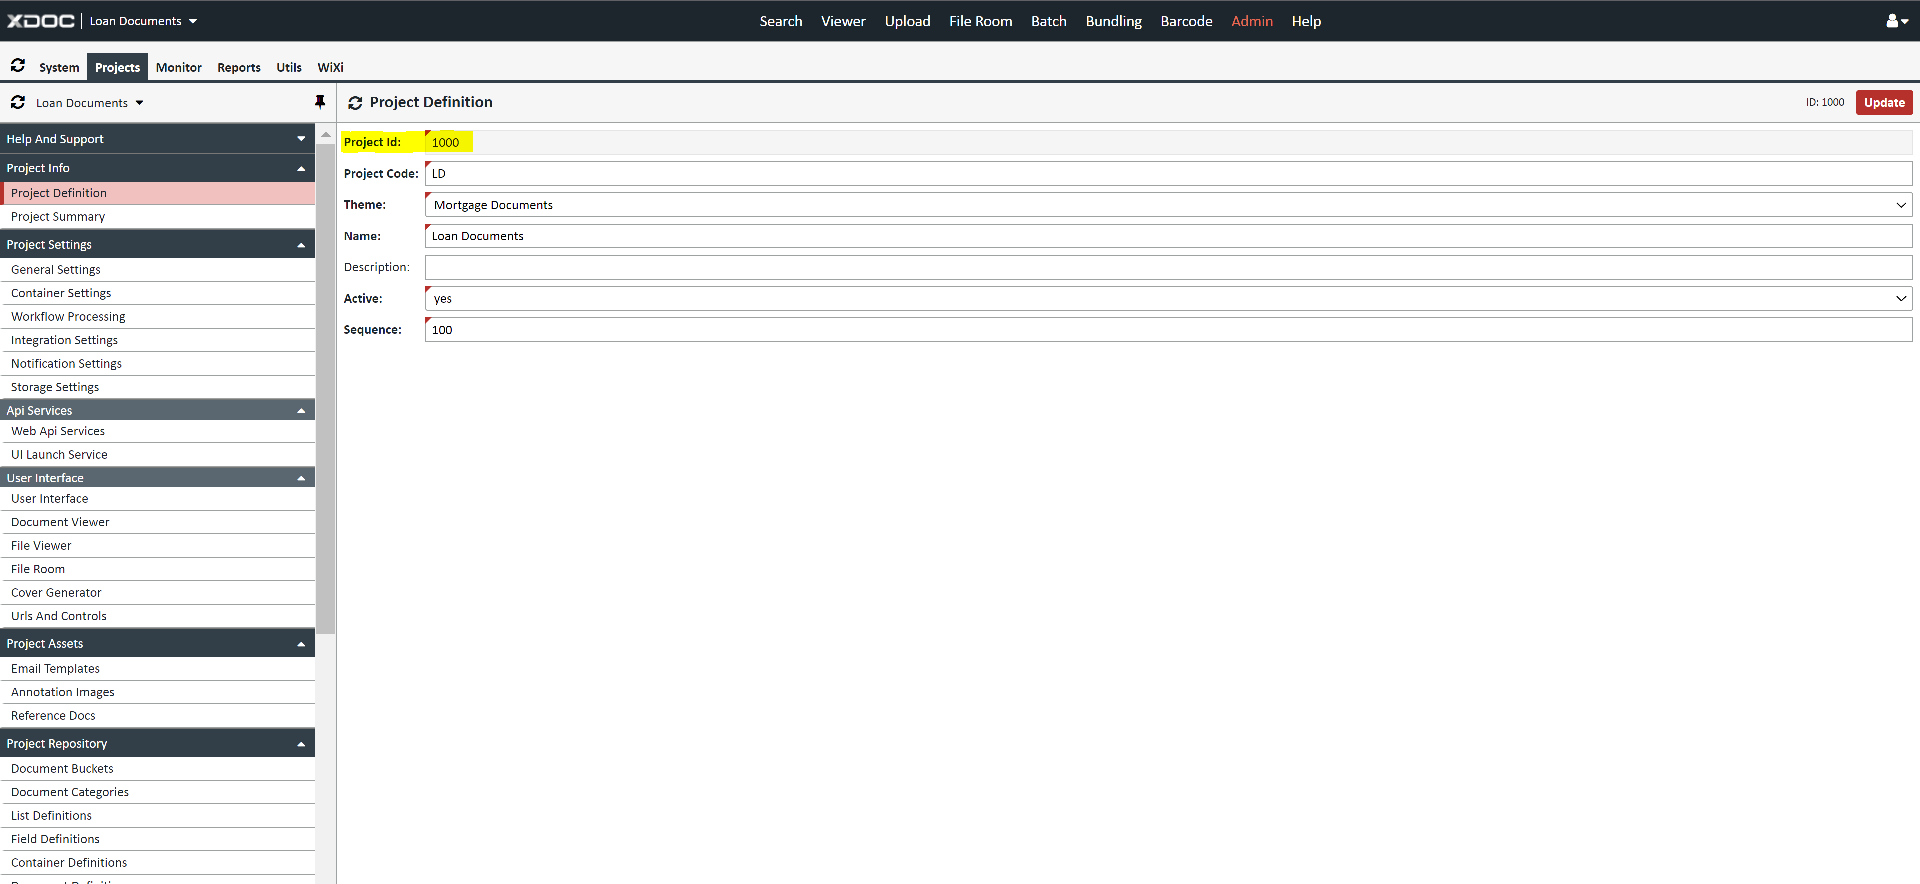The height and width of the screenshot is (884, 1920).
Task: Open the Barcode menu
Action: (1186, 21)
